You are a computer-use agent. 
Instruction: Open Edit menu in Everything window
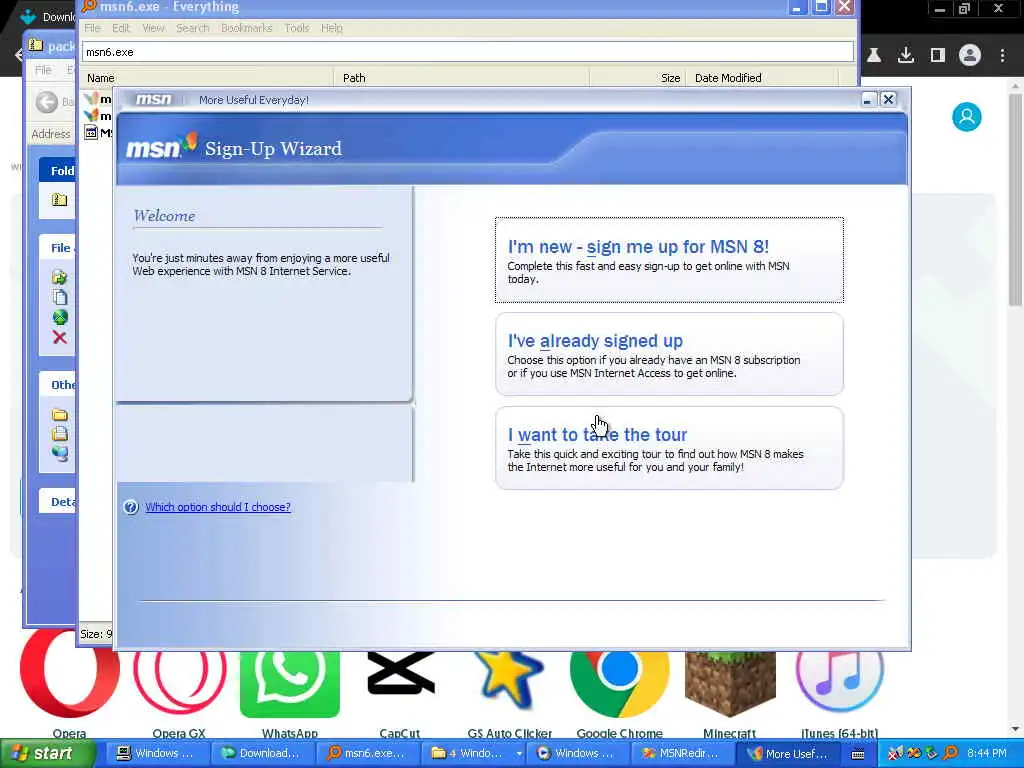coord(121,28)
